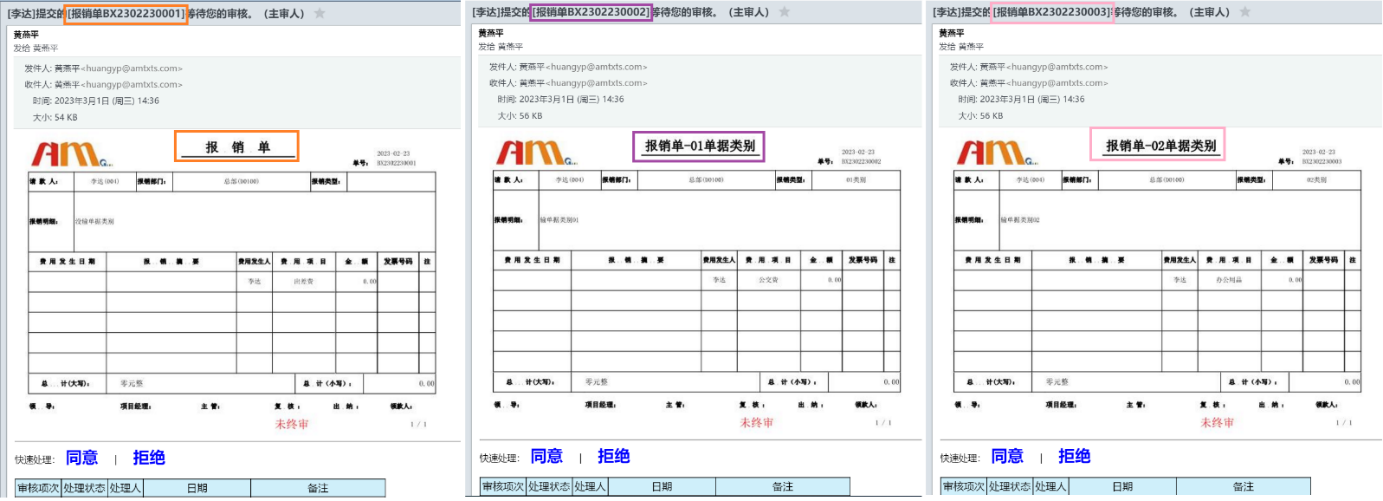
Task: Click the 发件人 email address in the BX2302230001 email
Action: click(x=118, y=69)
